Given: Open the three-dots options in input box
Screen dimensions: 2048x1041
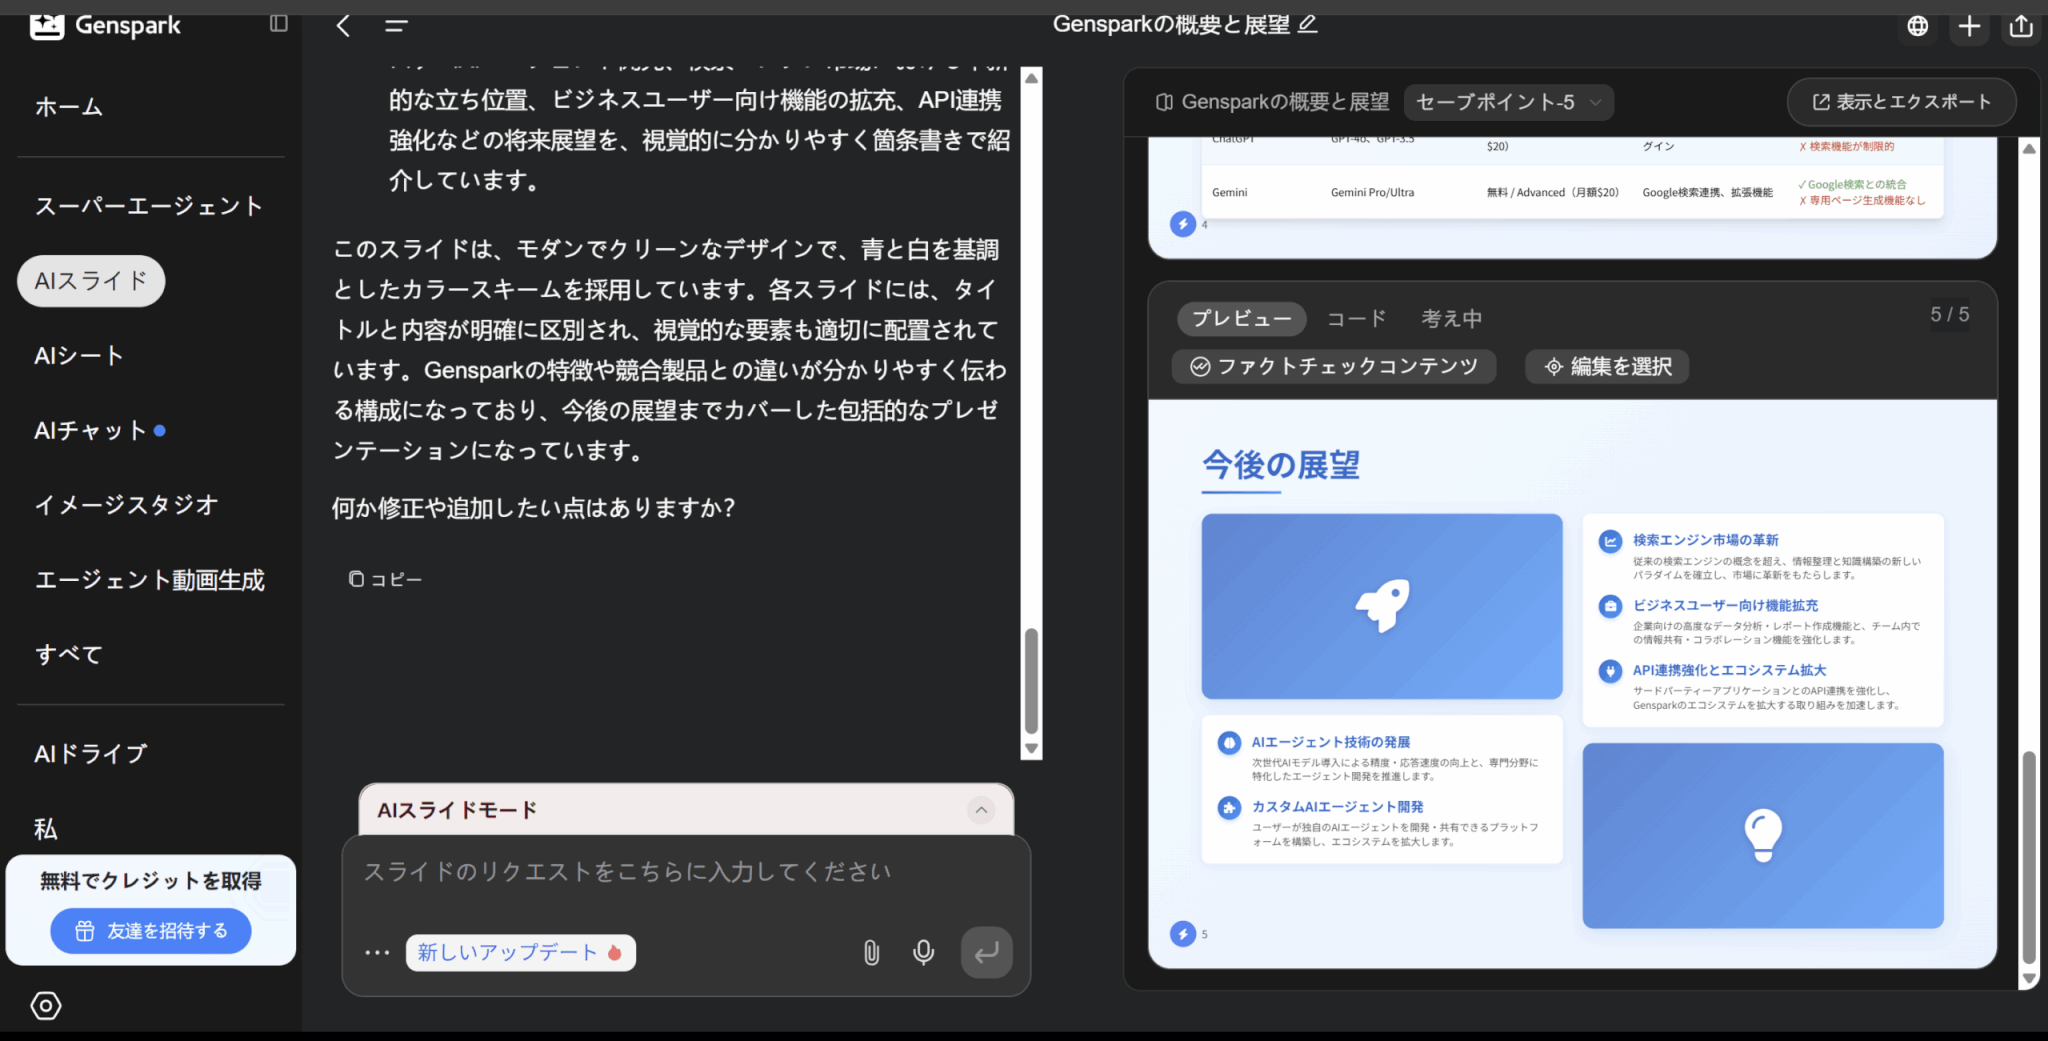Looking at the screenshot, I should (377, 952).
